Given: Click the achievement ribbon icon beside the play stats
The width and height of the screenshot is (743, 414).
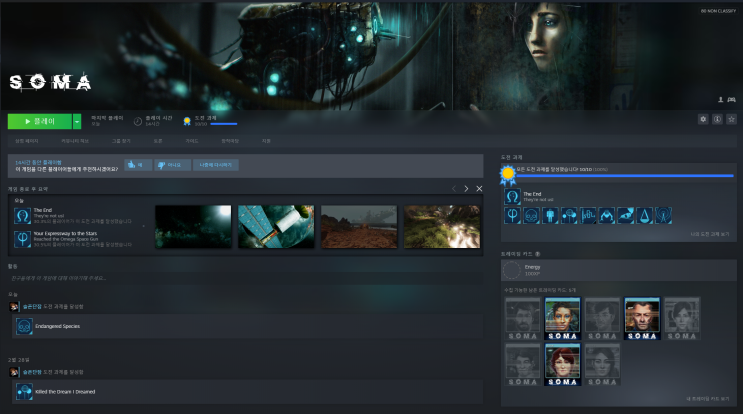Looking at the screenshot, I should click(x=187, y=121).
